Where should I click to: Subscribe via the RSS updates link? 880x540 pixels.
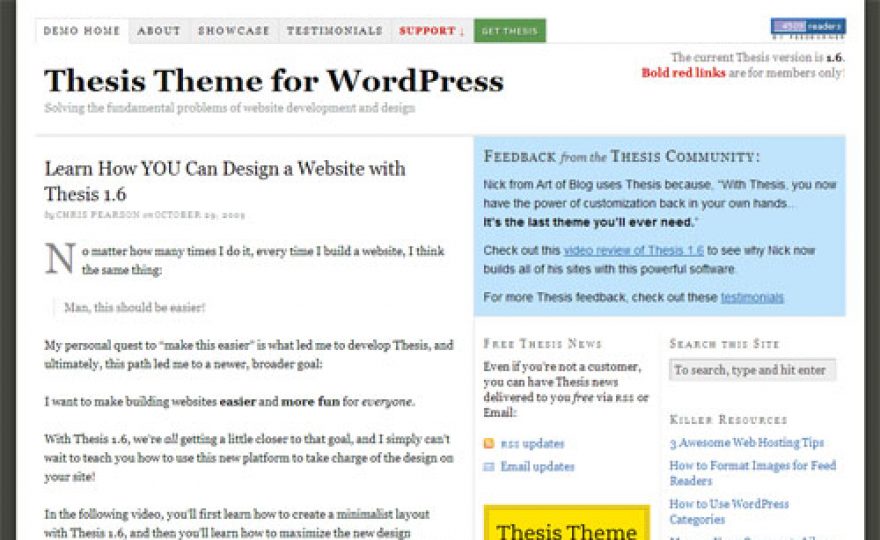pyautogui.click(x=532, y=443)
